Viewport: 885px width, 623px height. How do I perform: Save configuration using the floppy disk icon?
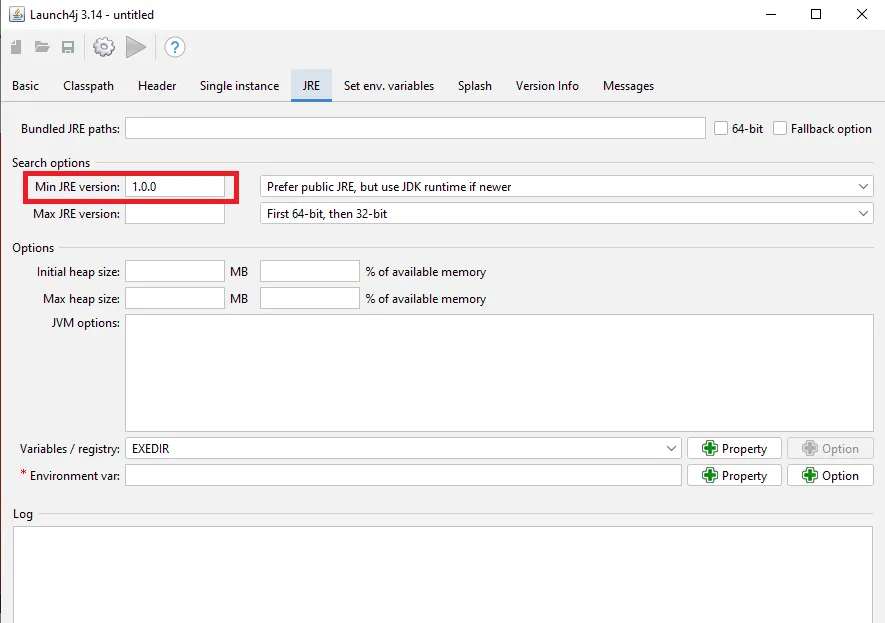(68, 47)
